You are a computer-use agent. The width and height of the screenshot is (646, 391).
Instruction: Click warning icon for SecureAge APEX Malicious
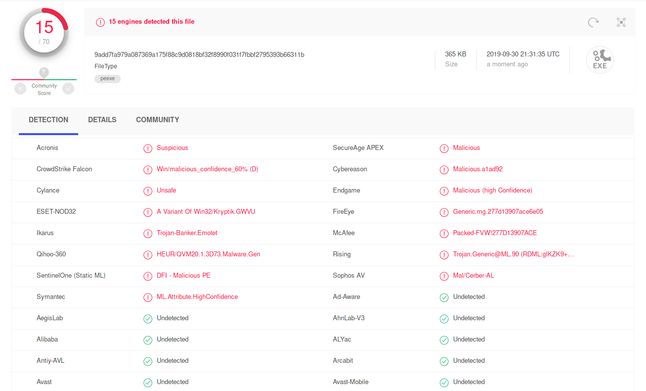[x=444, y=148]
